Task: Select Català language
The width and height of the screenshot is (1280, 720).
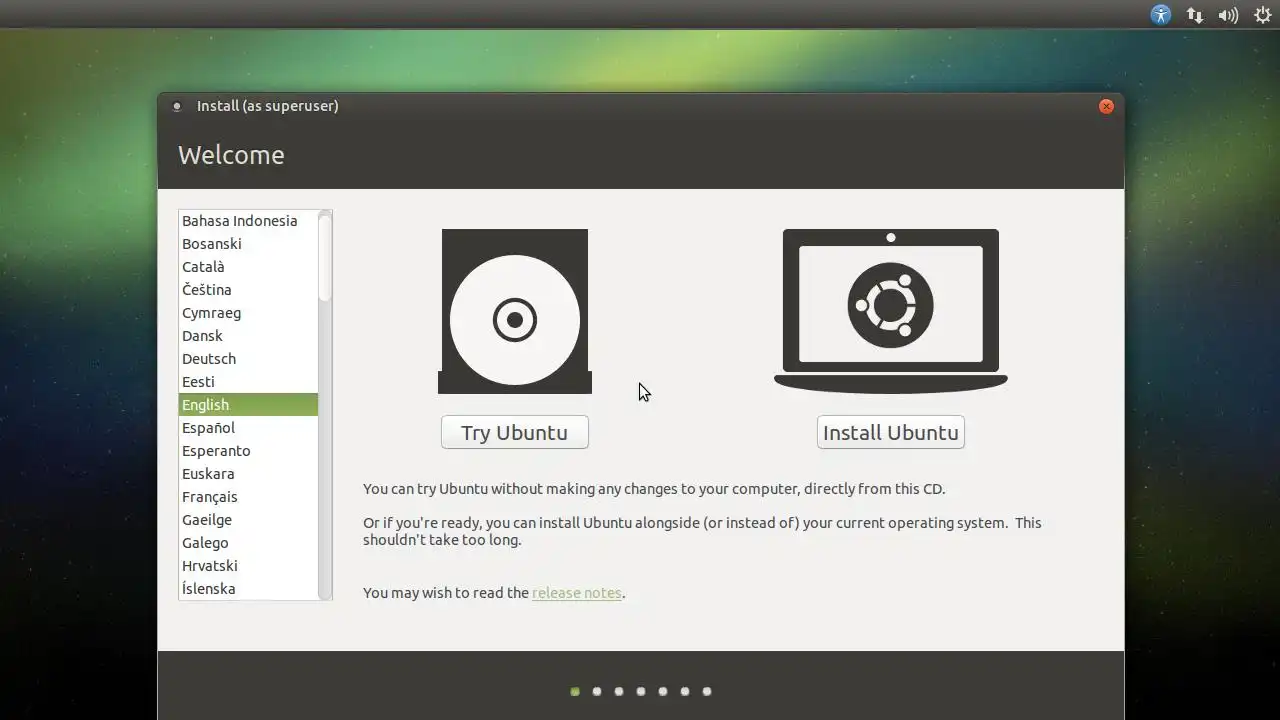Action: pos(248,267)
